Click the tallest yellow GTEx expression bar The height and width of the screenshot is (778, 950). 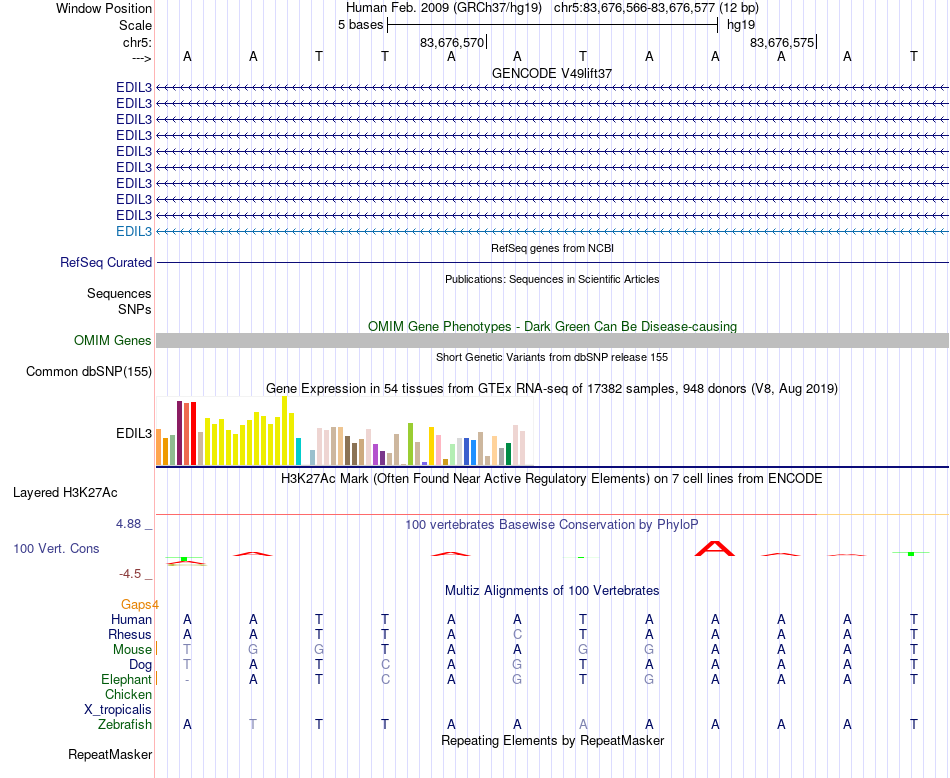coord(285,431)
